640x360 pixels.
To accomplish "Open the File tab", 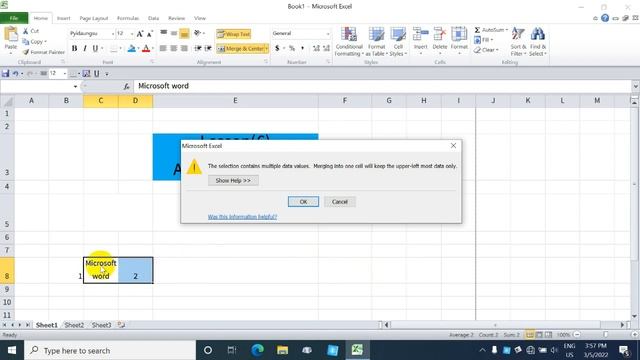I will coord(14,18).
